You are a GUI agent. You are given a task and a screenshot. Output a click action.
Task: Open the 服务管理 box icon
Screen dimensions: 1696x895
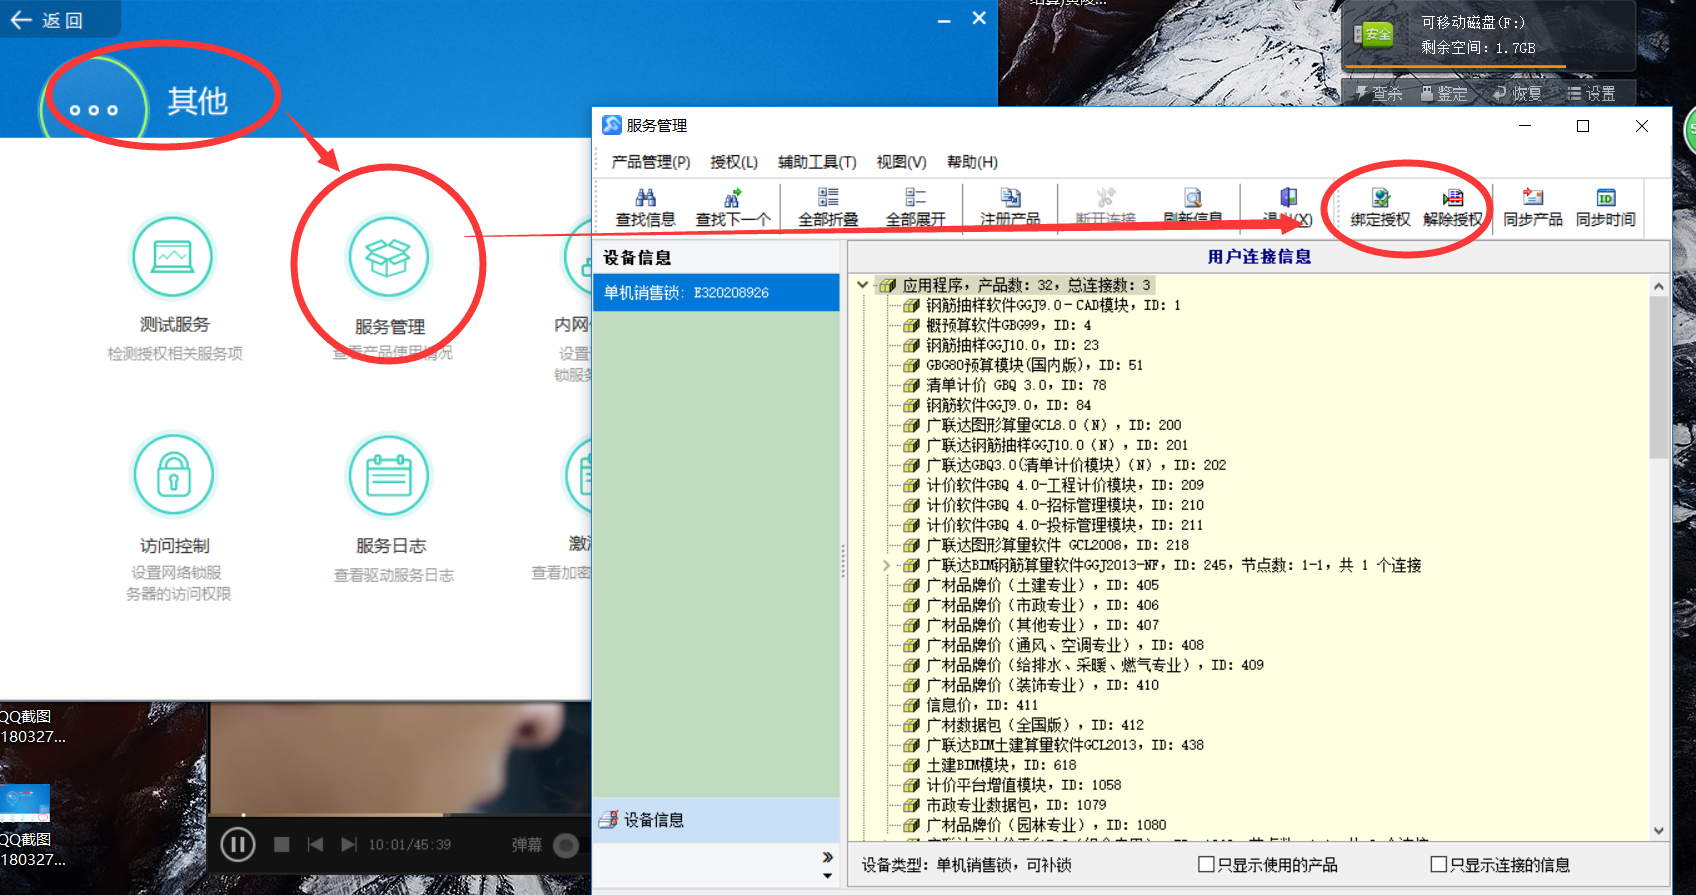click(388, 257)
